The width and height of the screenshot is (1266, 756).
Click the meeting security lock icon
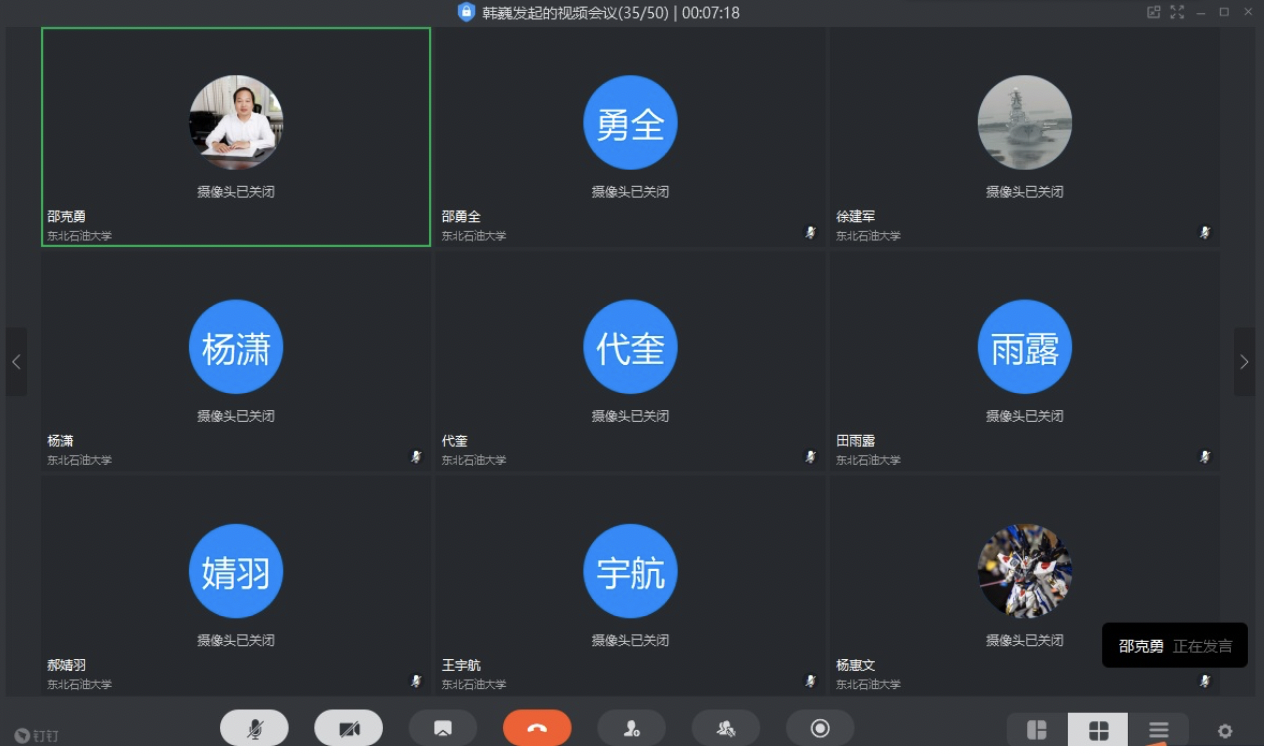466,12
